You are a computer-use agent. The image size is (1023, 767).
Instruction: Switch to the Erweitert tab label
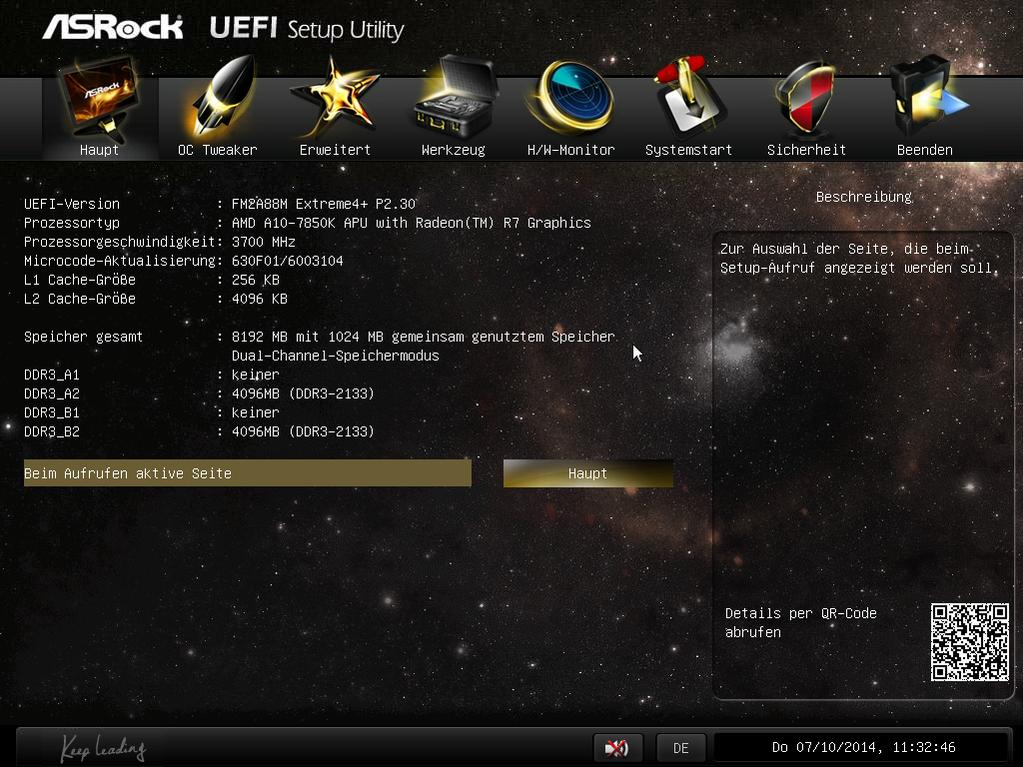[x=335, y=150]
